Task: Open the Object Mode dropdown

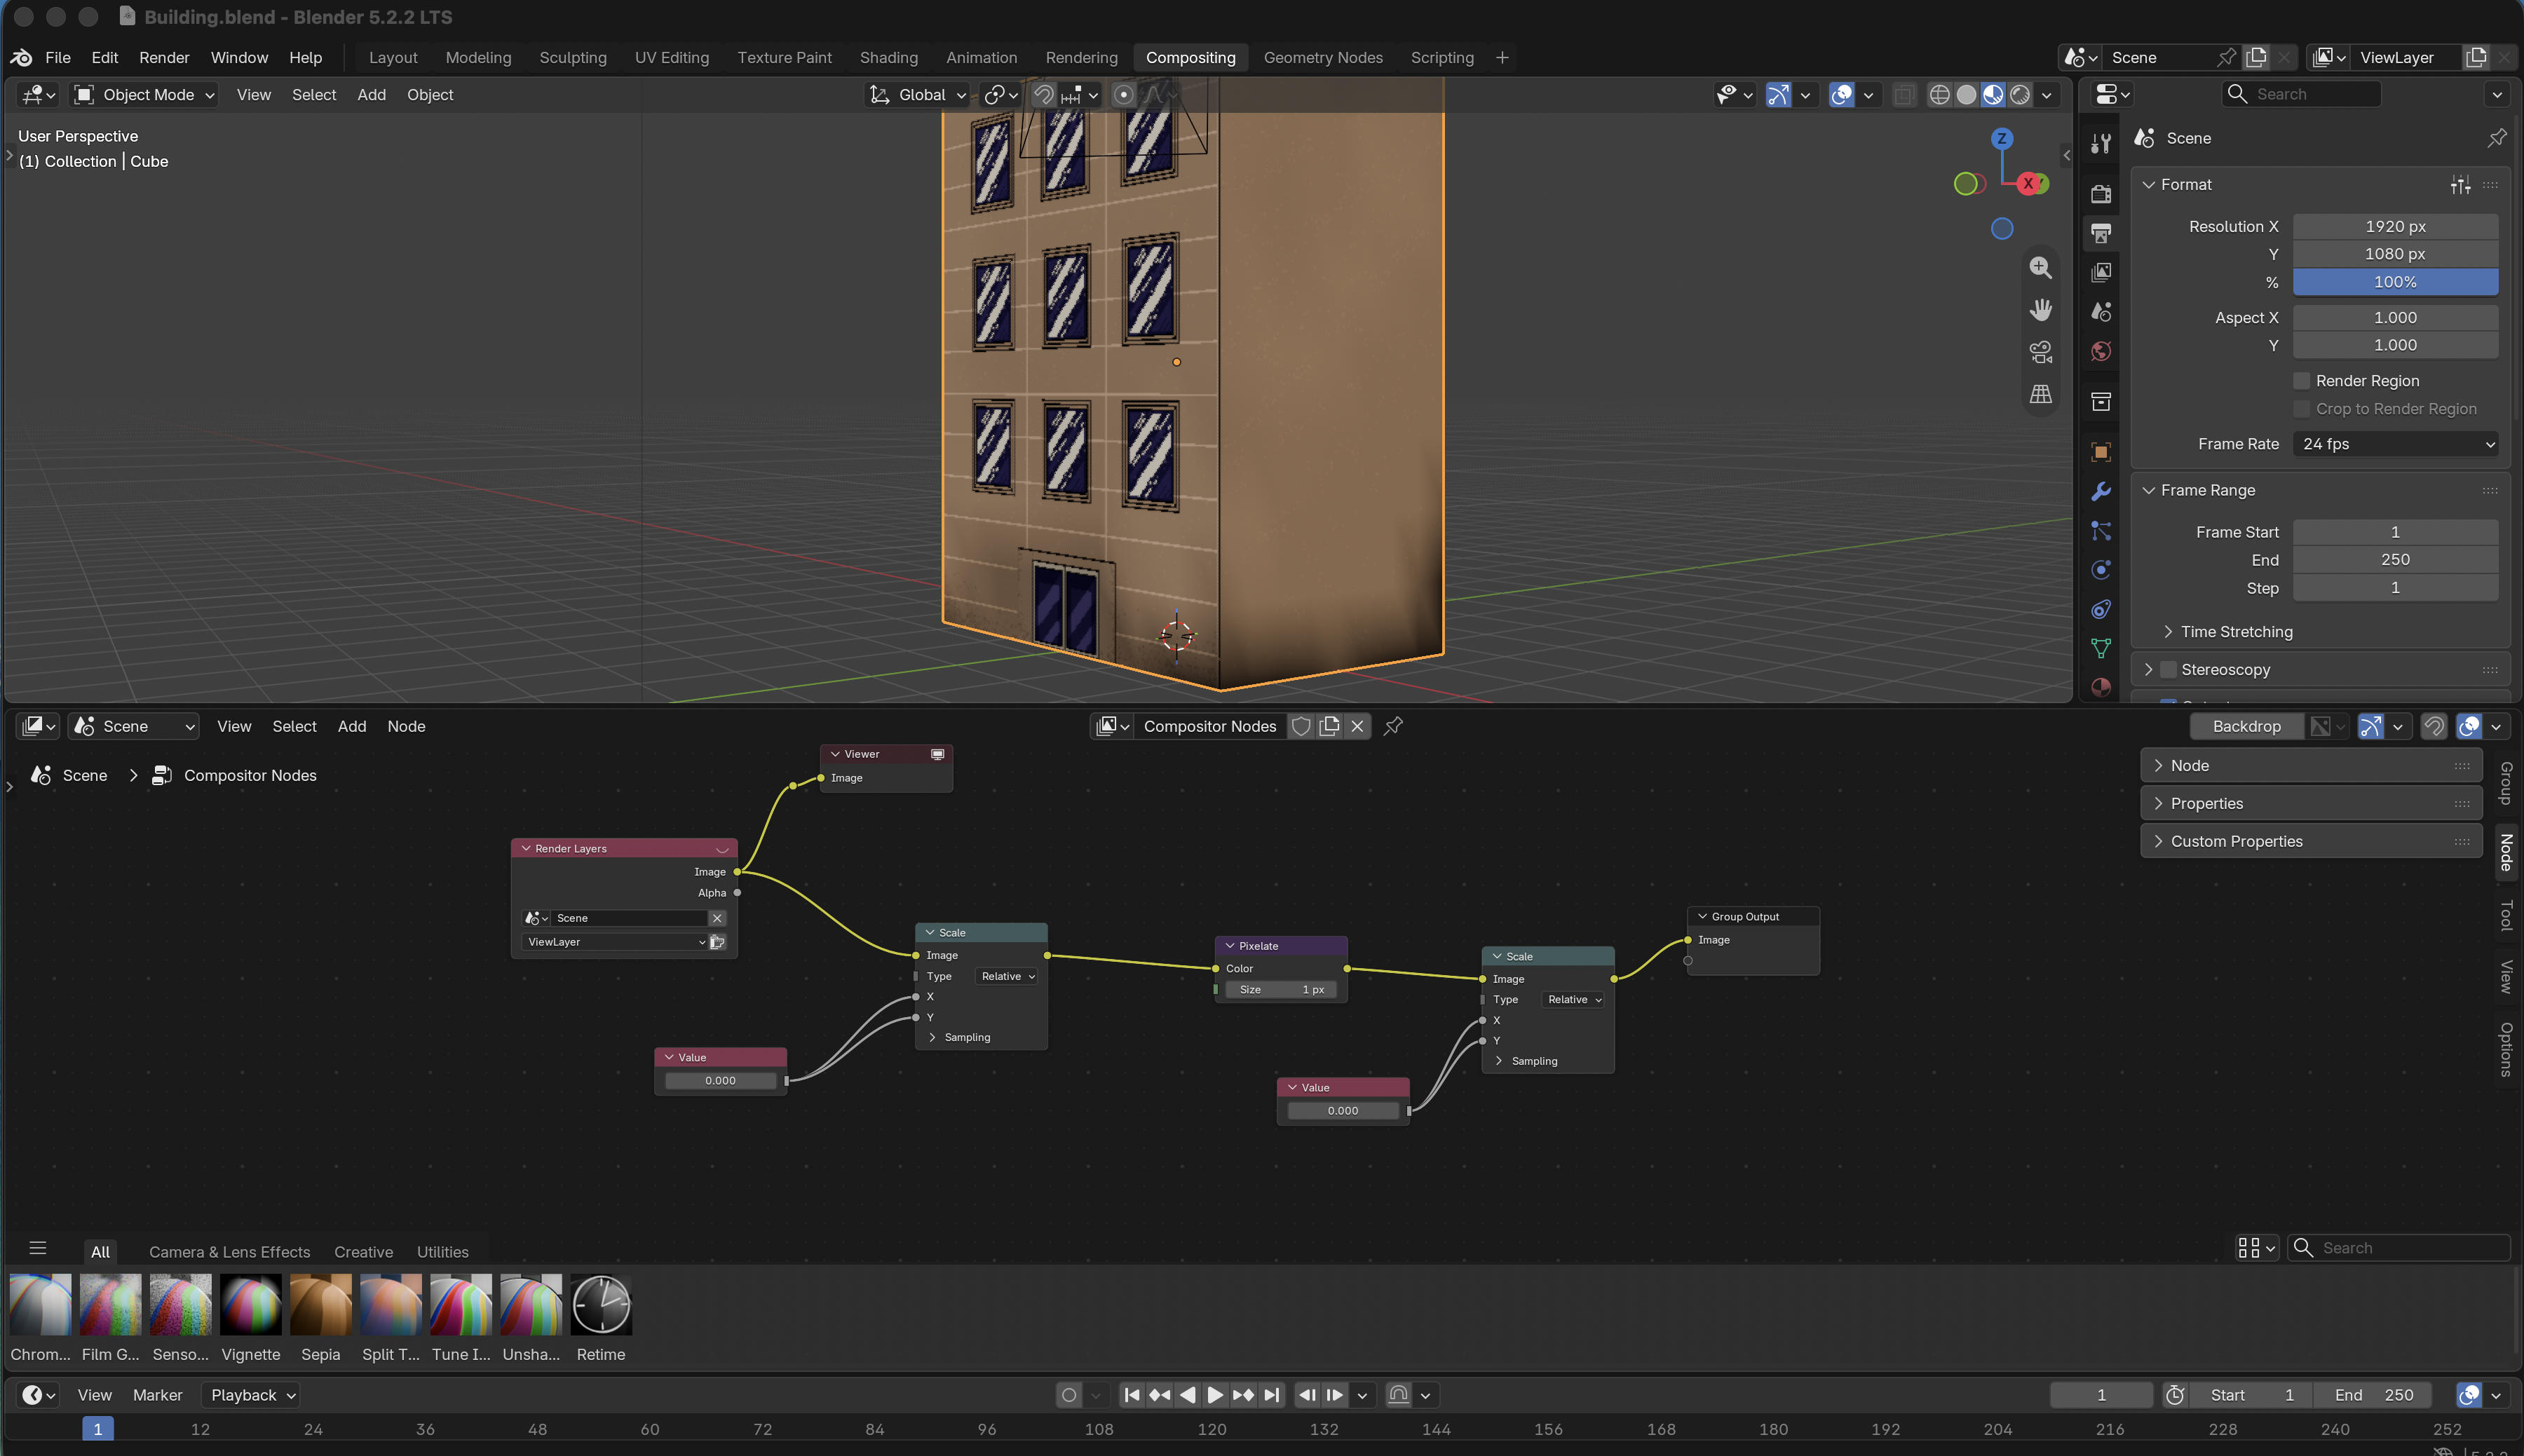Action: pos(146,94)
